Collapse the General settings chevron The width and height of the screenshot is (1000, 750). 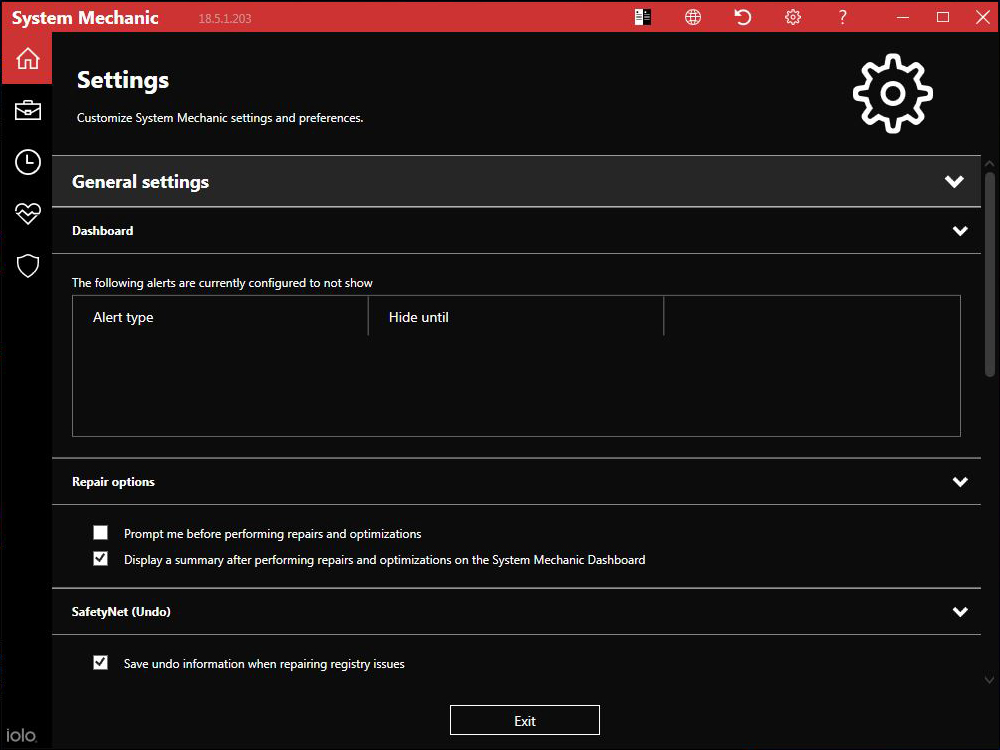click(954, 182)
